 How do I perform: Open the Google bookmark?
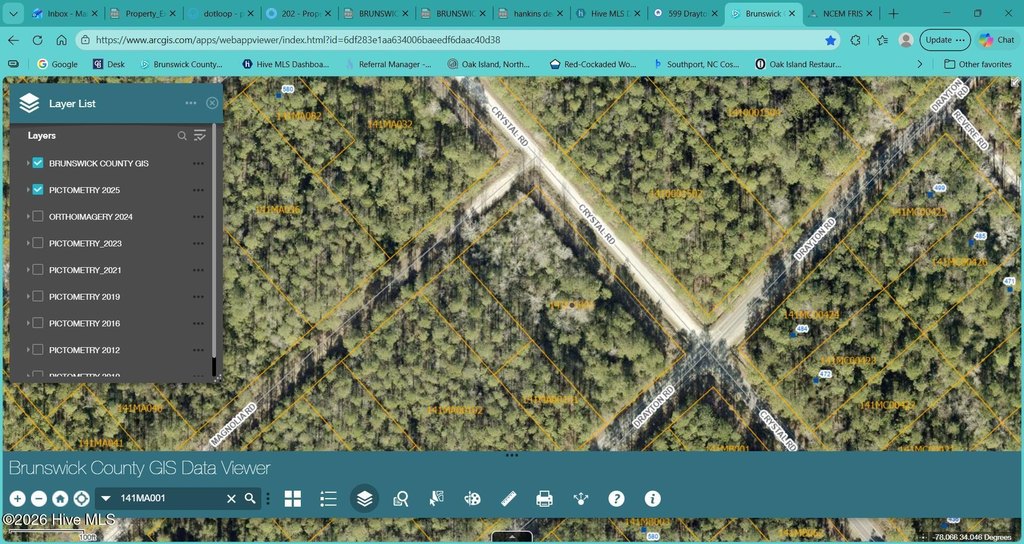point(56,64)
